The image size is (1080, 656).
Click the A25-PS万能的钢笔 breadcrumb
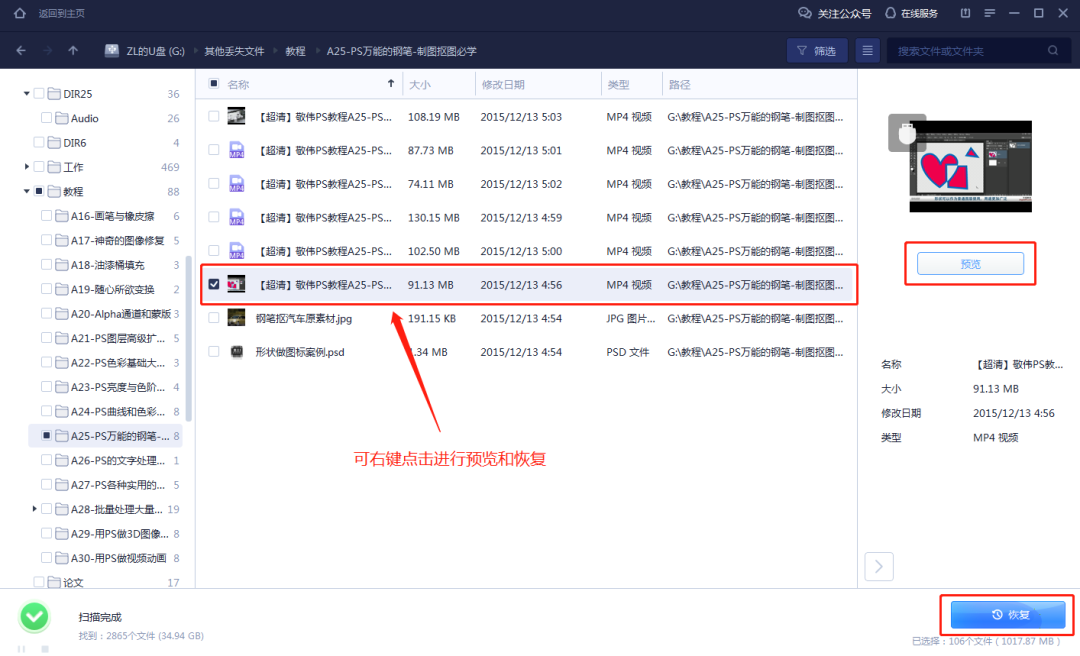(x=402, y=51)
